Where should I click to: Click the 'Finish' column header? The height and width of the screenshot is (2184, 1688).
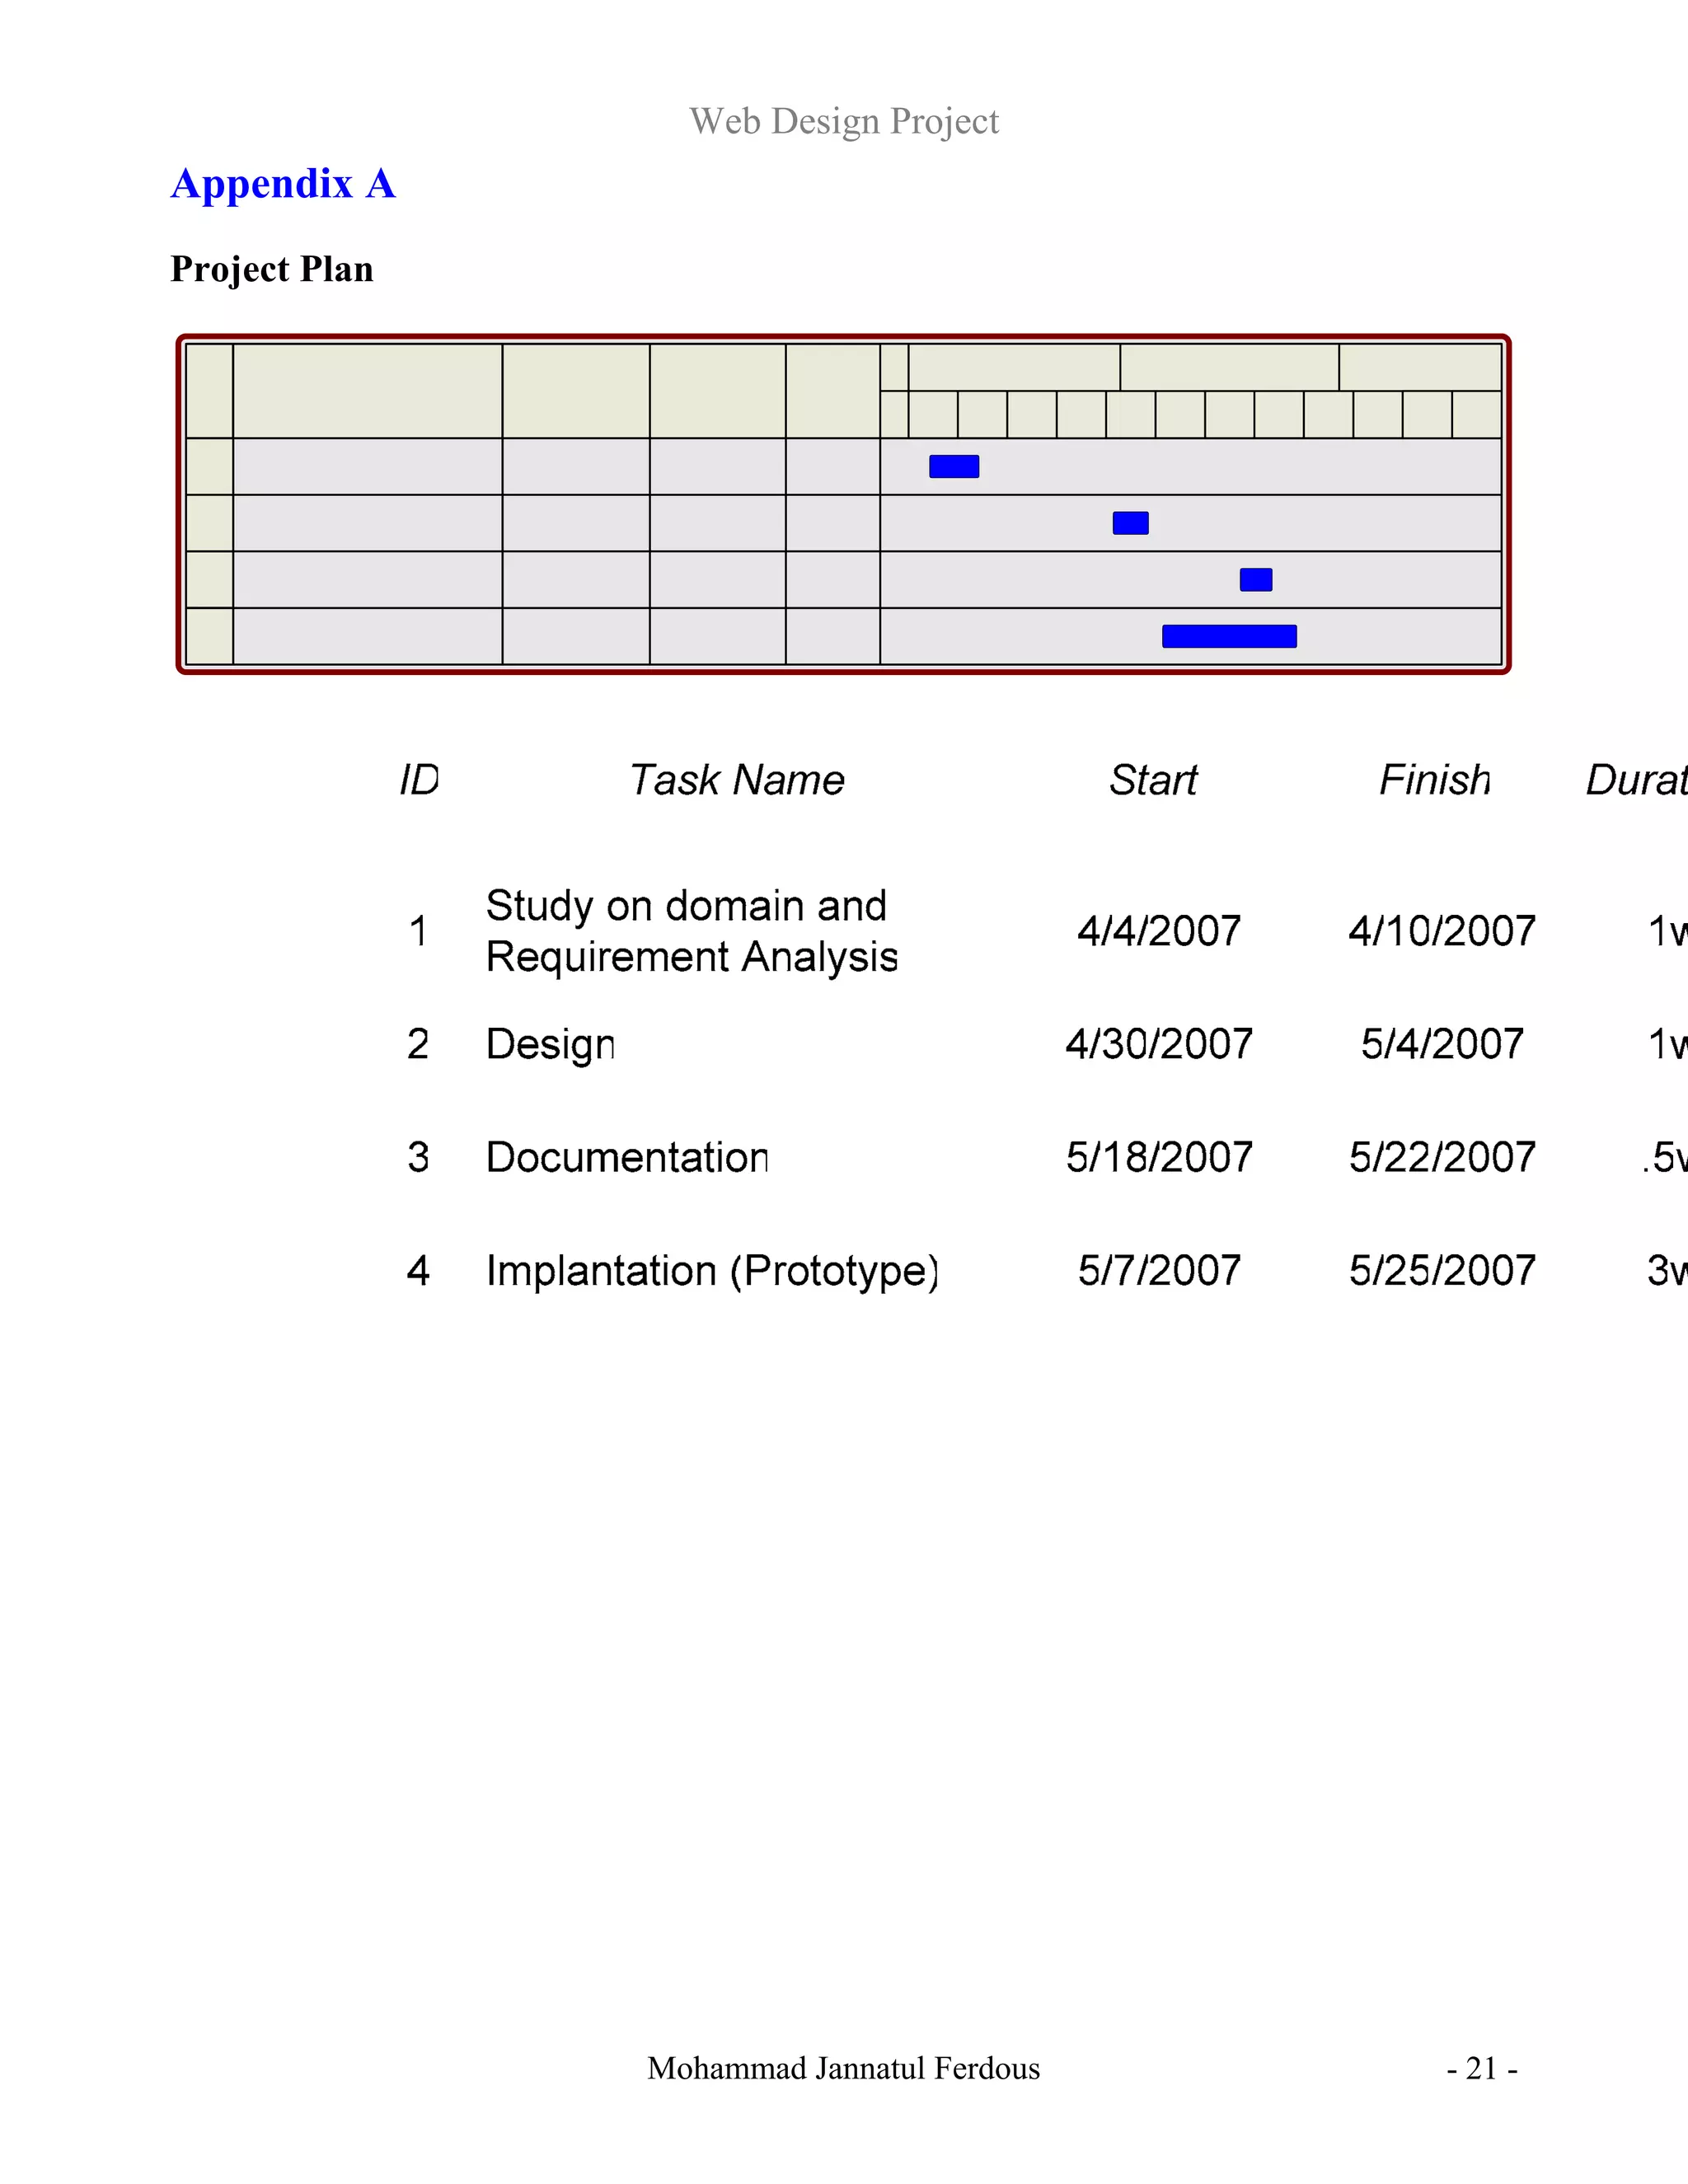pyautogui.click(x=1435, y=780)
